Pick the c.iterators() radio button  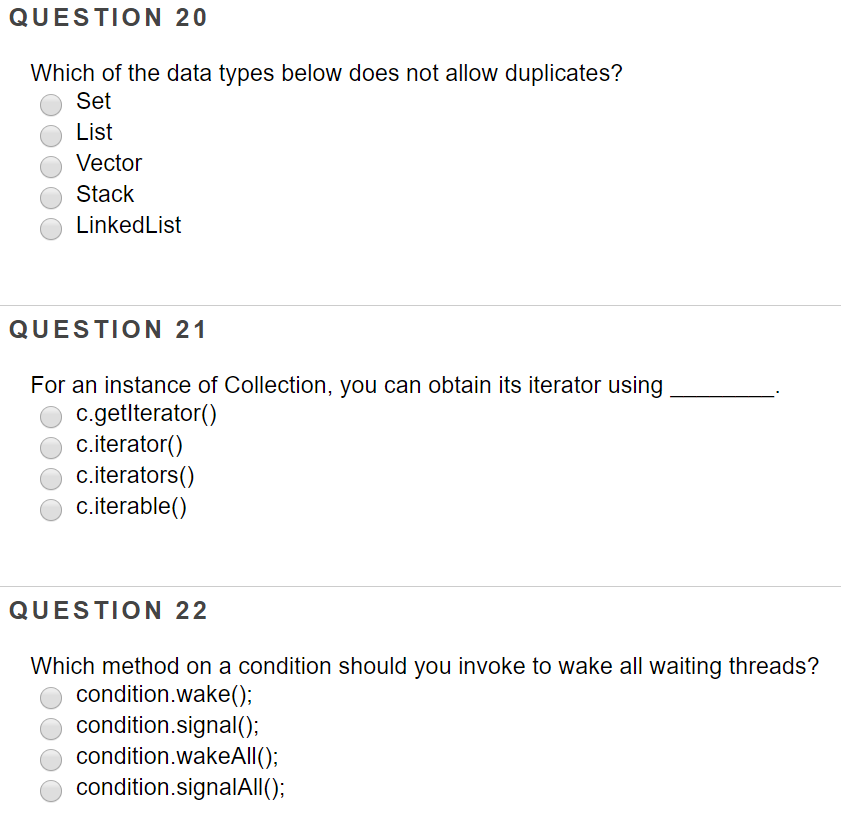click(x=51, y=478)
